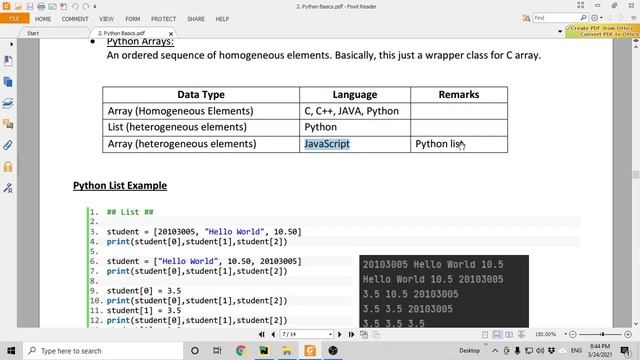Click the Create PDF from Office banner

click(602, 31)
